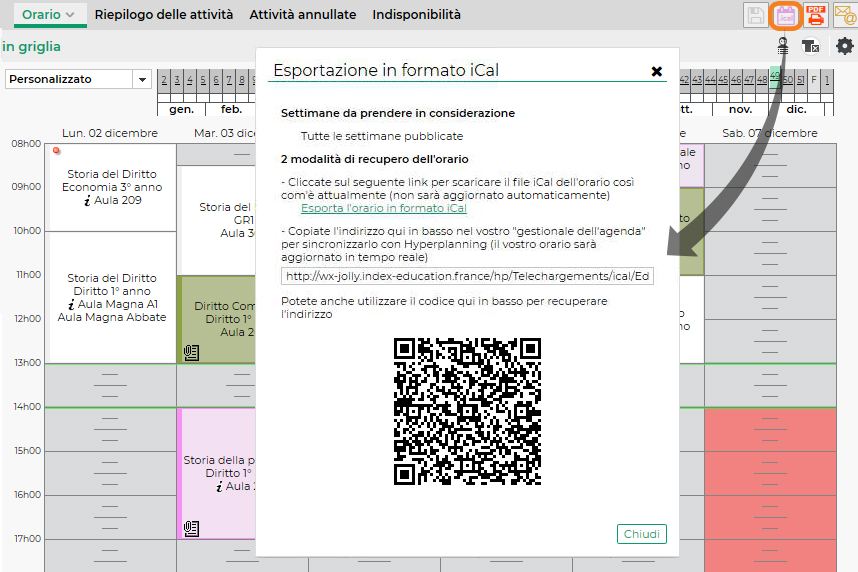
Task: Select week 7 in the week bar
Action: [229, 80]
